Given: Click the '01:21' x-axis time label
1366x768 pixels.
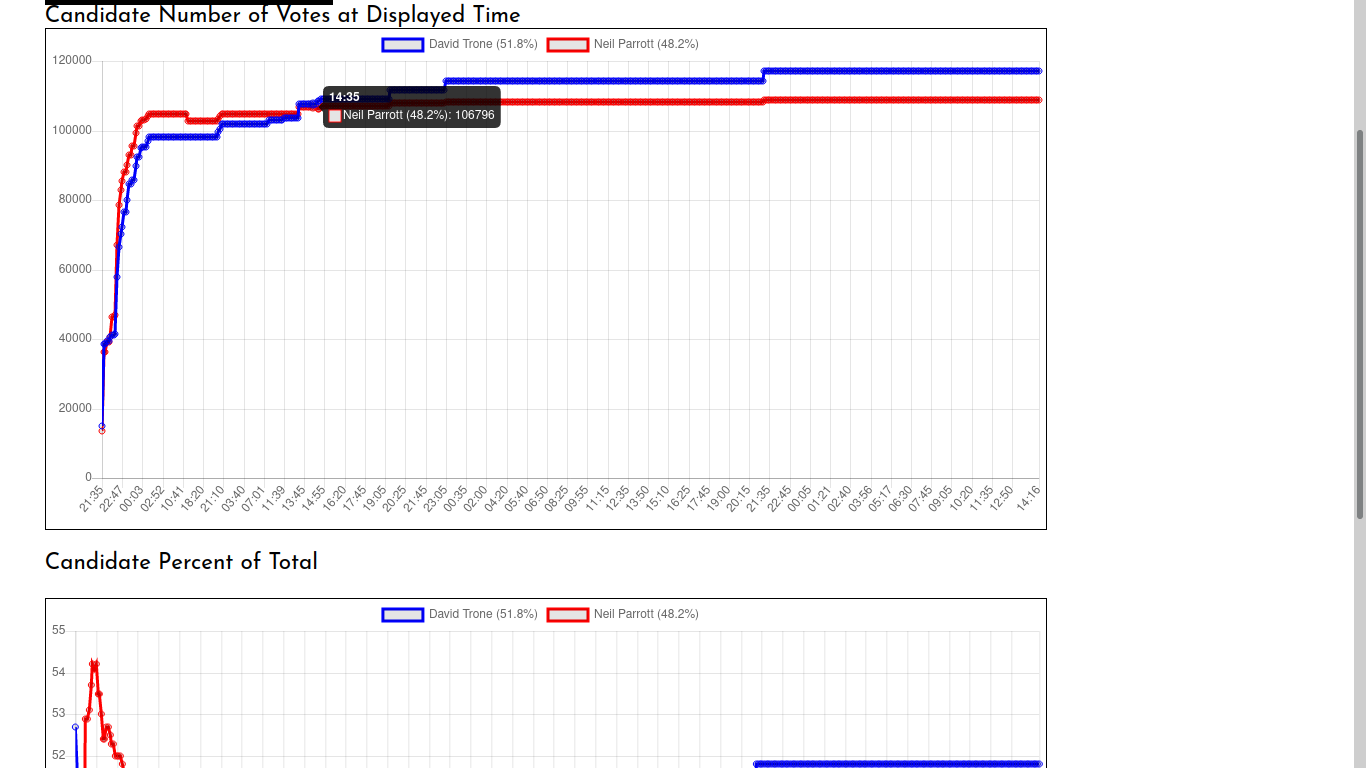Looking at the screenshot, I should click(822, 497).
